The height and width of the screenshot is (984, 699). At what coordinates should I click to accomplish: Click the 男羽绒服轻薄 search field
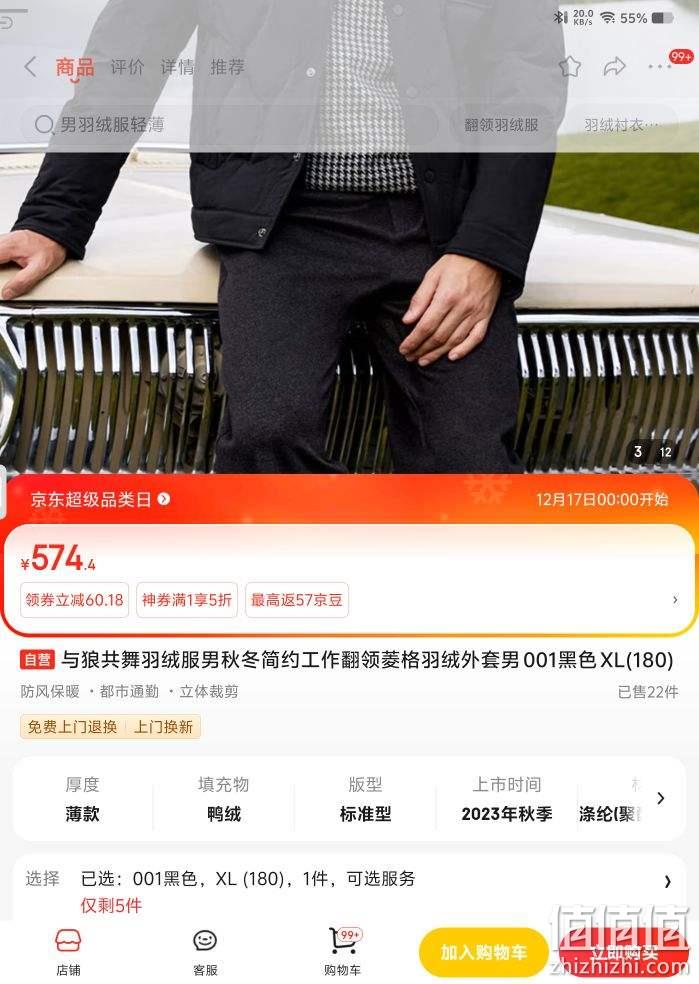point(229,125)
